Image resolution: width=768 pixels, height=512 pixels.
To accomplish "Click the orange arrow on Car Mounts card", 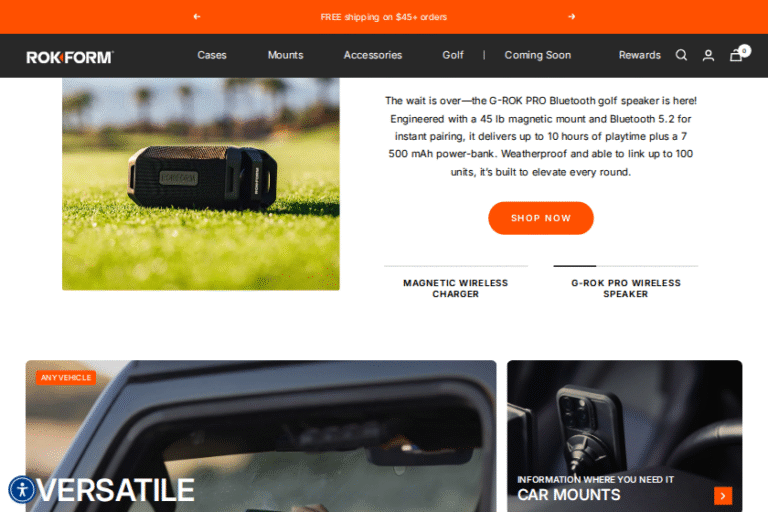I will point(723,495).
